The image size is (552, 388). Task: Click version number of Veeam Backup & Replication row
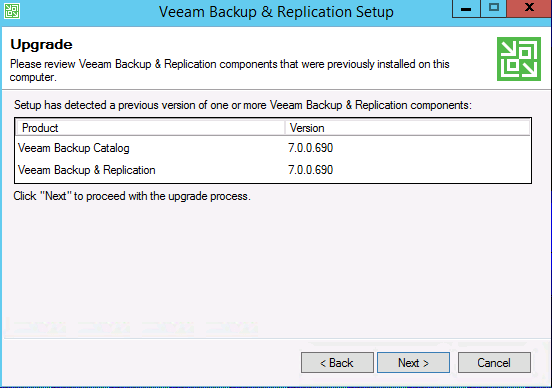click(x=310, y=170)
